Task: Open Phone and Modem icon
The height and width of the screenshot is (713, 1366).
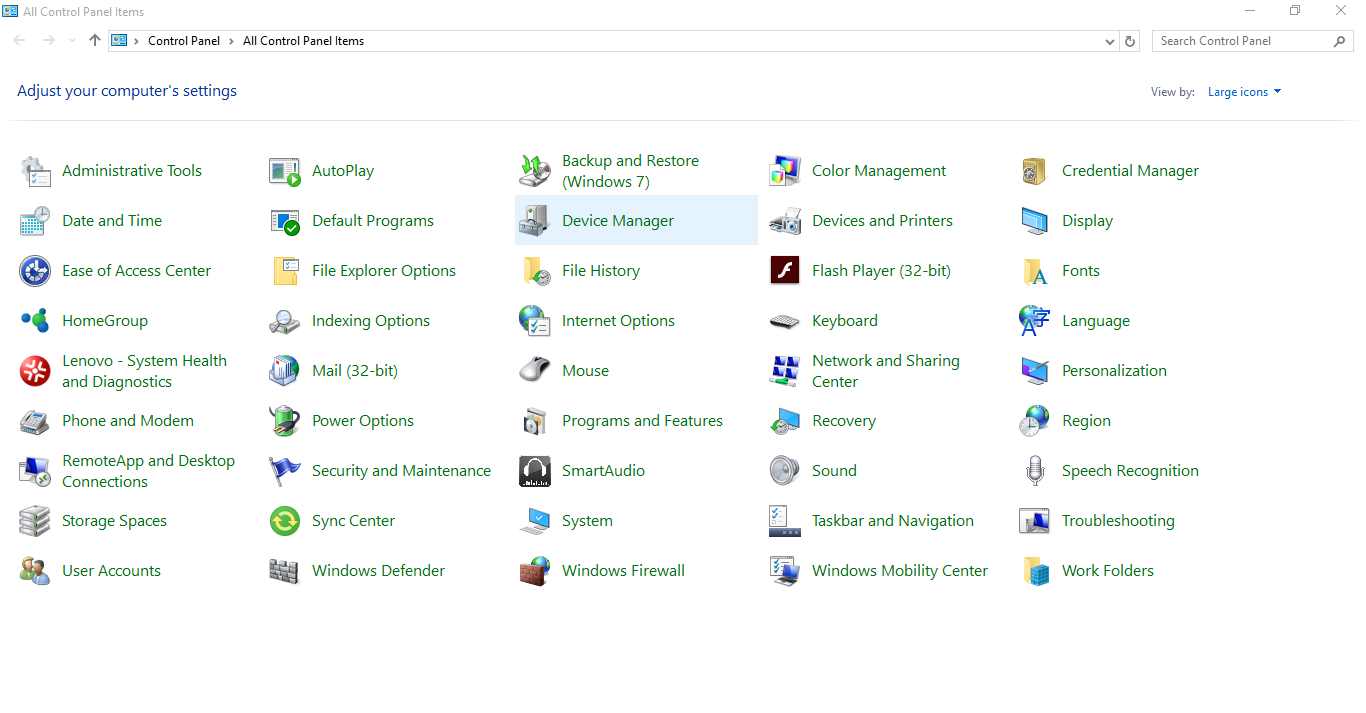Action: click(x=35, y=421)
